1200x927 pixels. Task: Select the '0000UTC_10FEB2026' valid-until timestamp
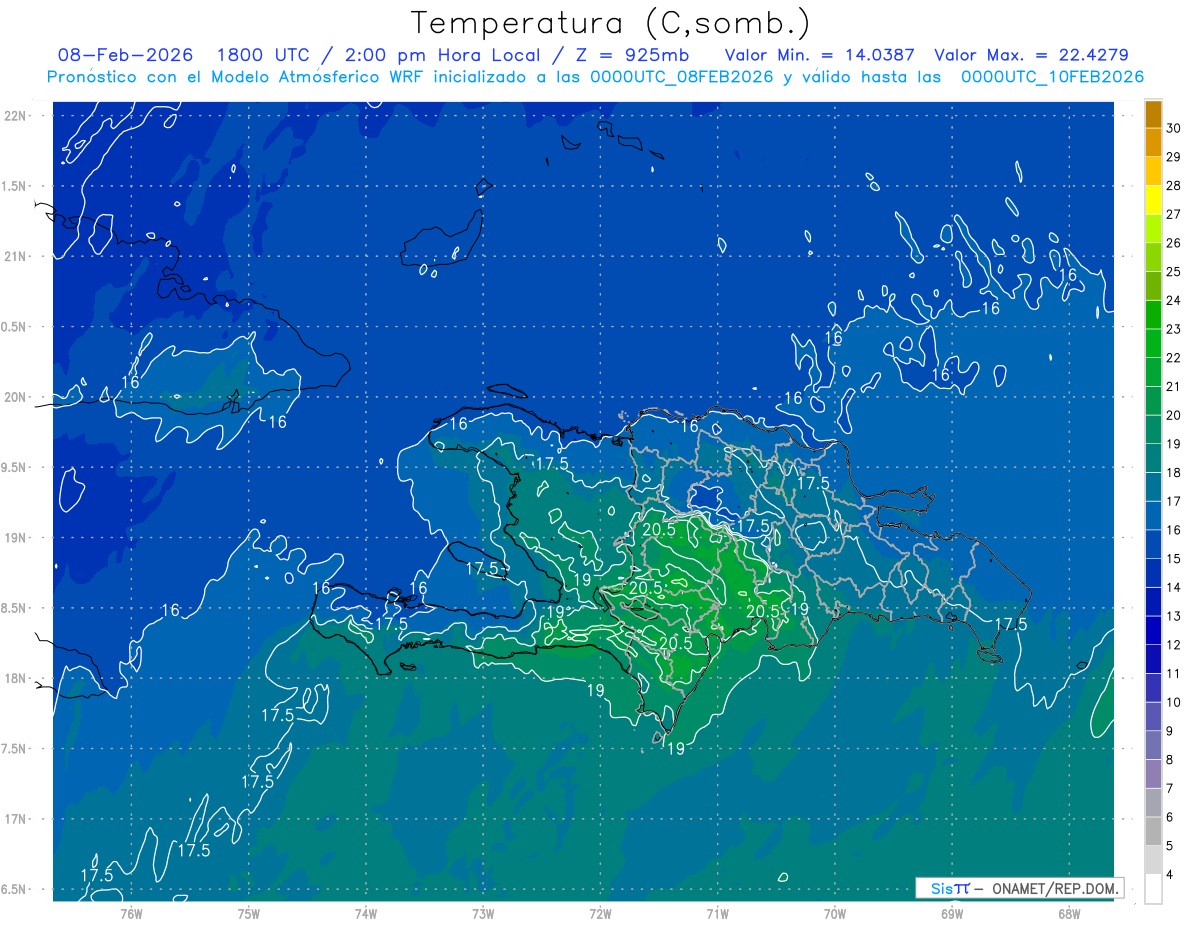click(1053, 77)
